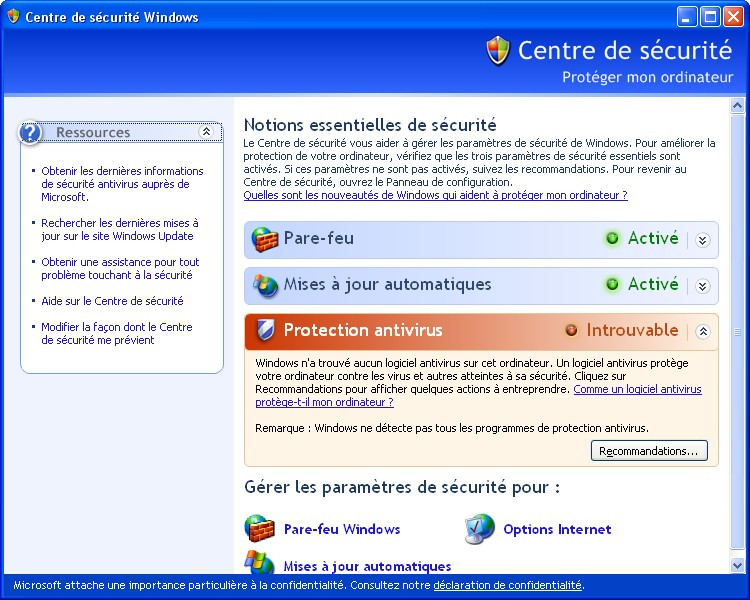This screenshot has height=600, width=750.
Task: Open Obtenir une assistance sécurité link
Action: click(x=120, y=268)
